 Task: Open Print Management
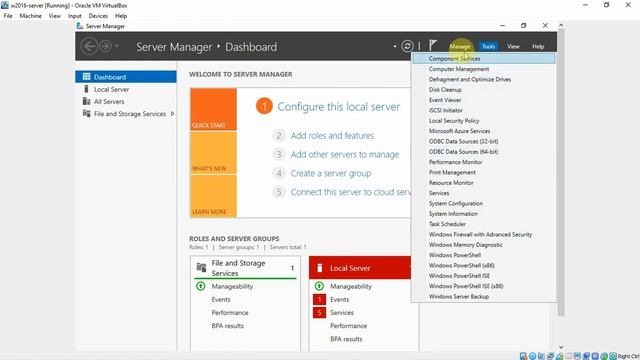[484, 172]
